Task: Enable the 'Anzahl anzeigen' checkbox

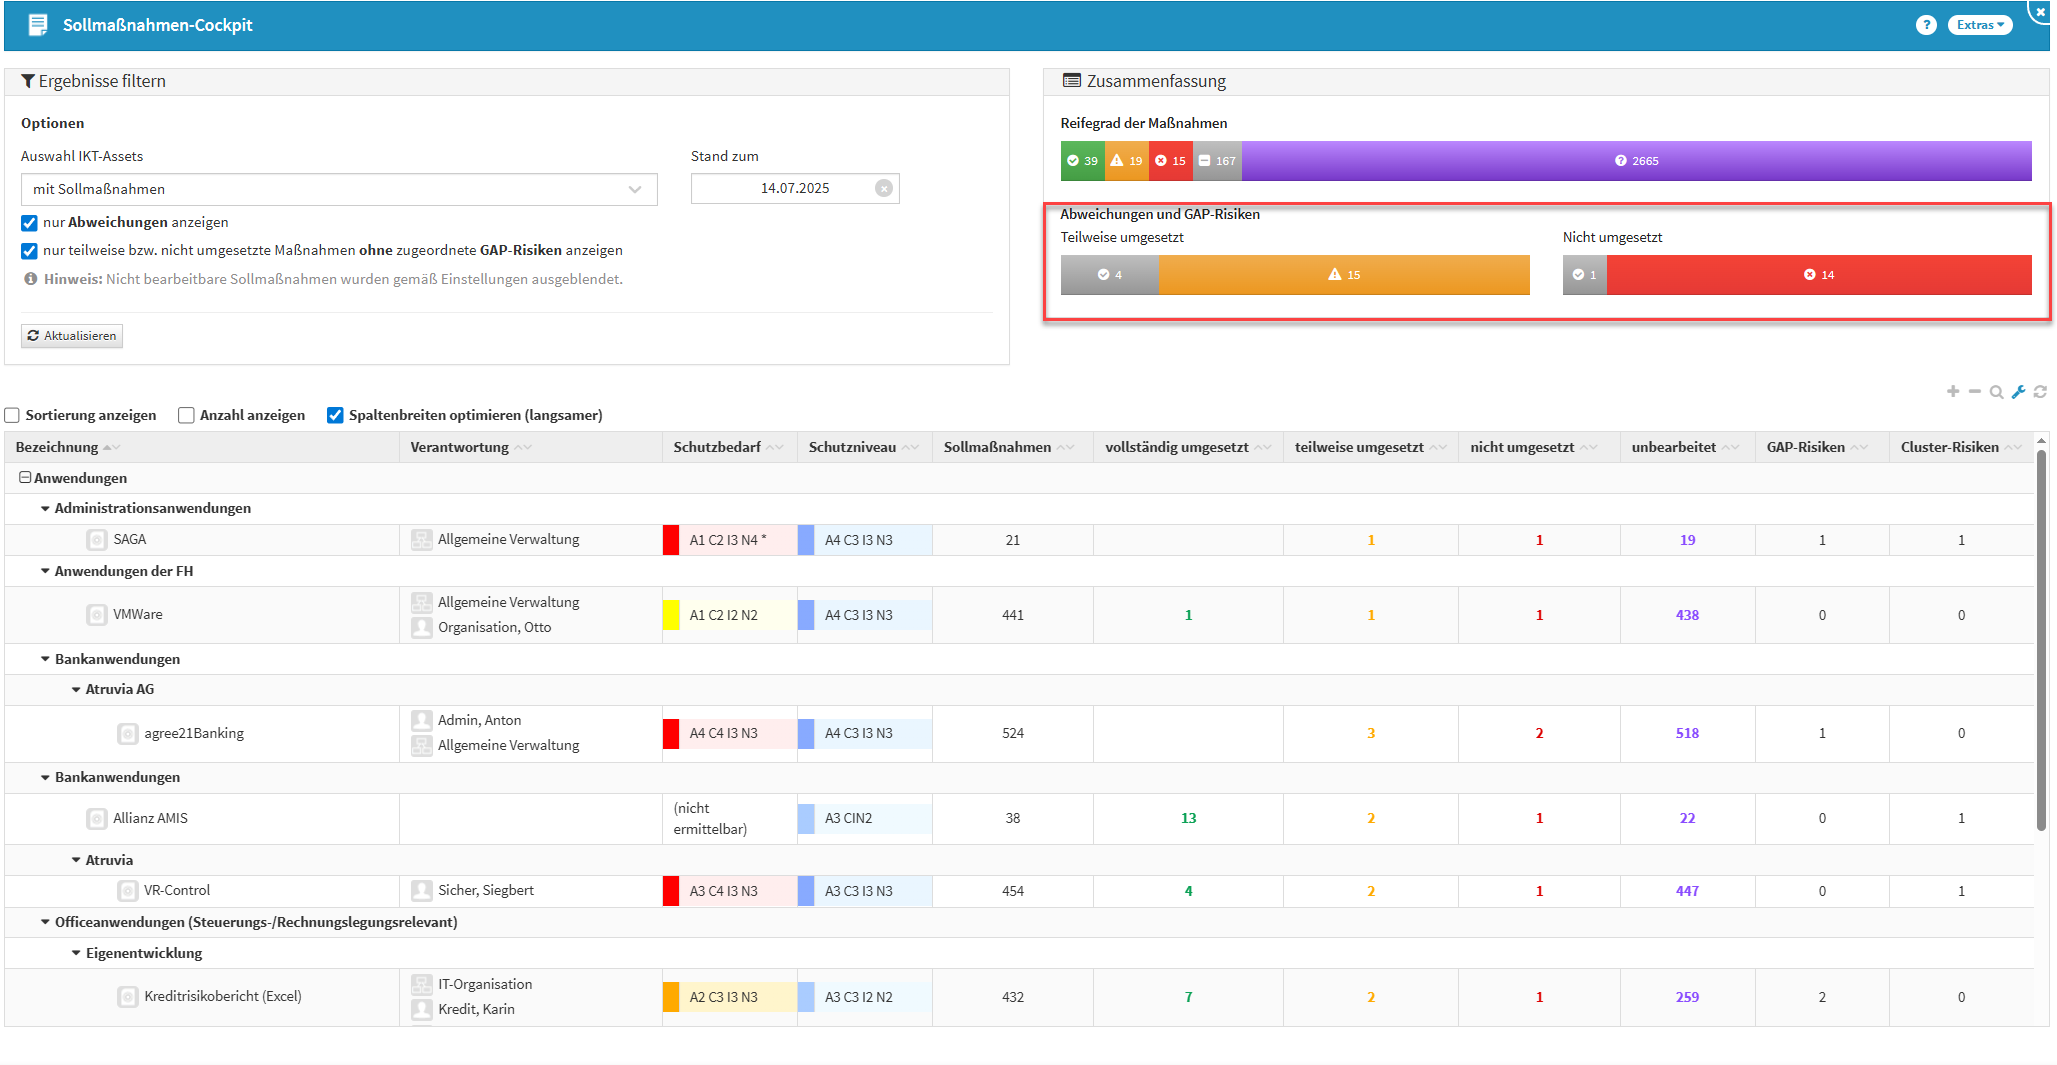Action: pos(186,415)
